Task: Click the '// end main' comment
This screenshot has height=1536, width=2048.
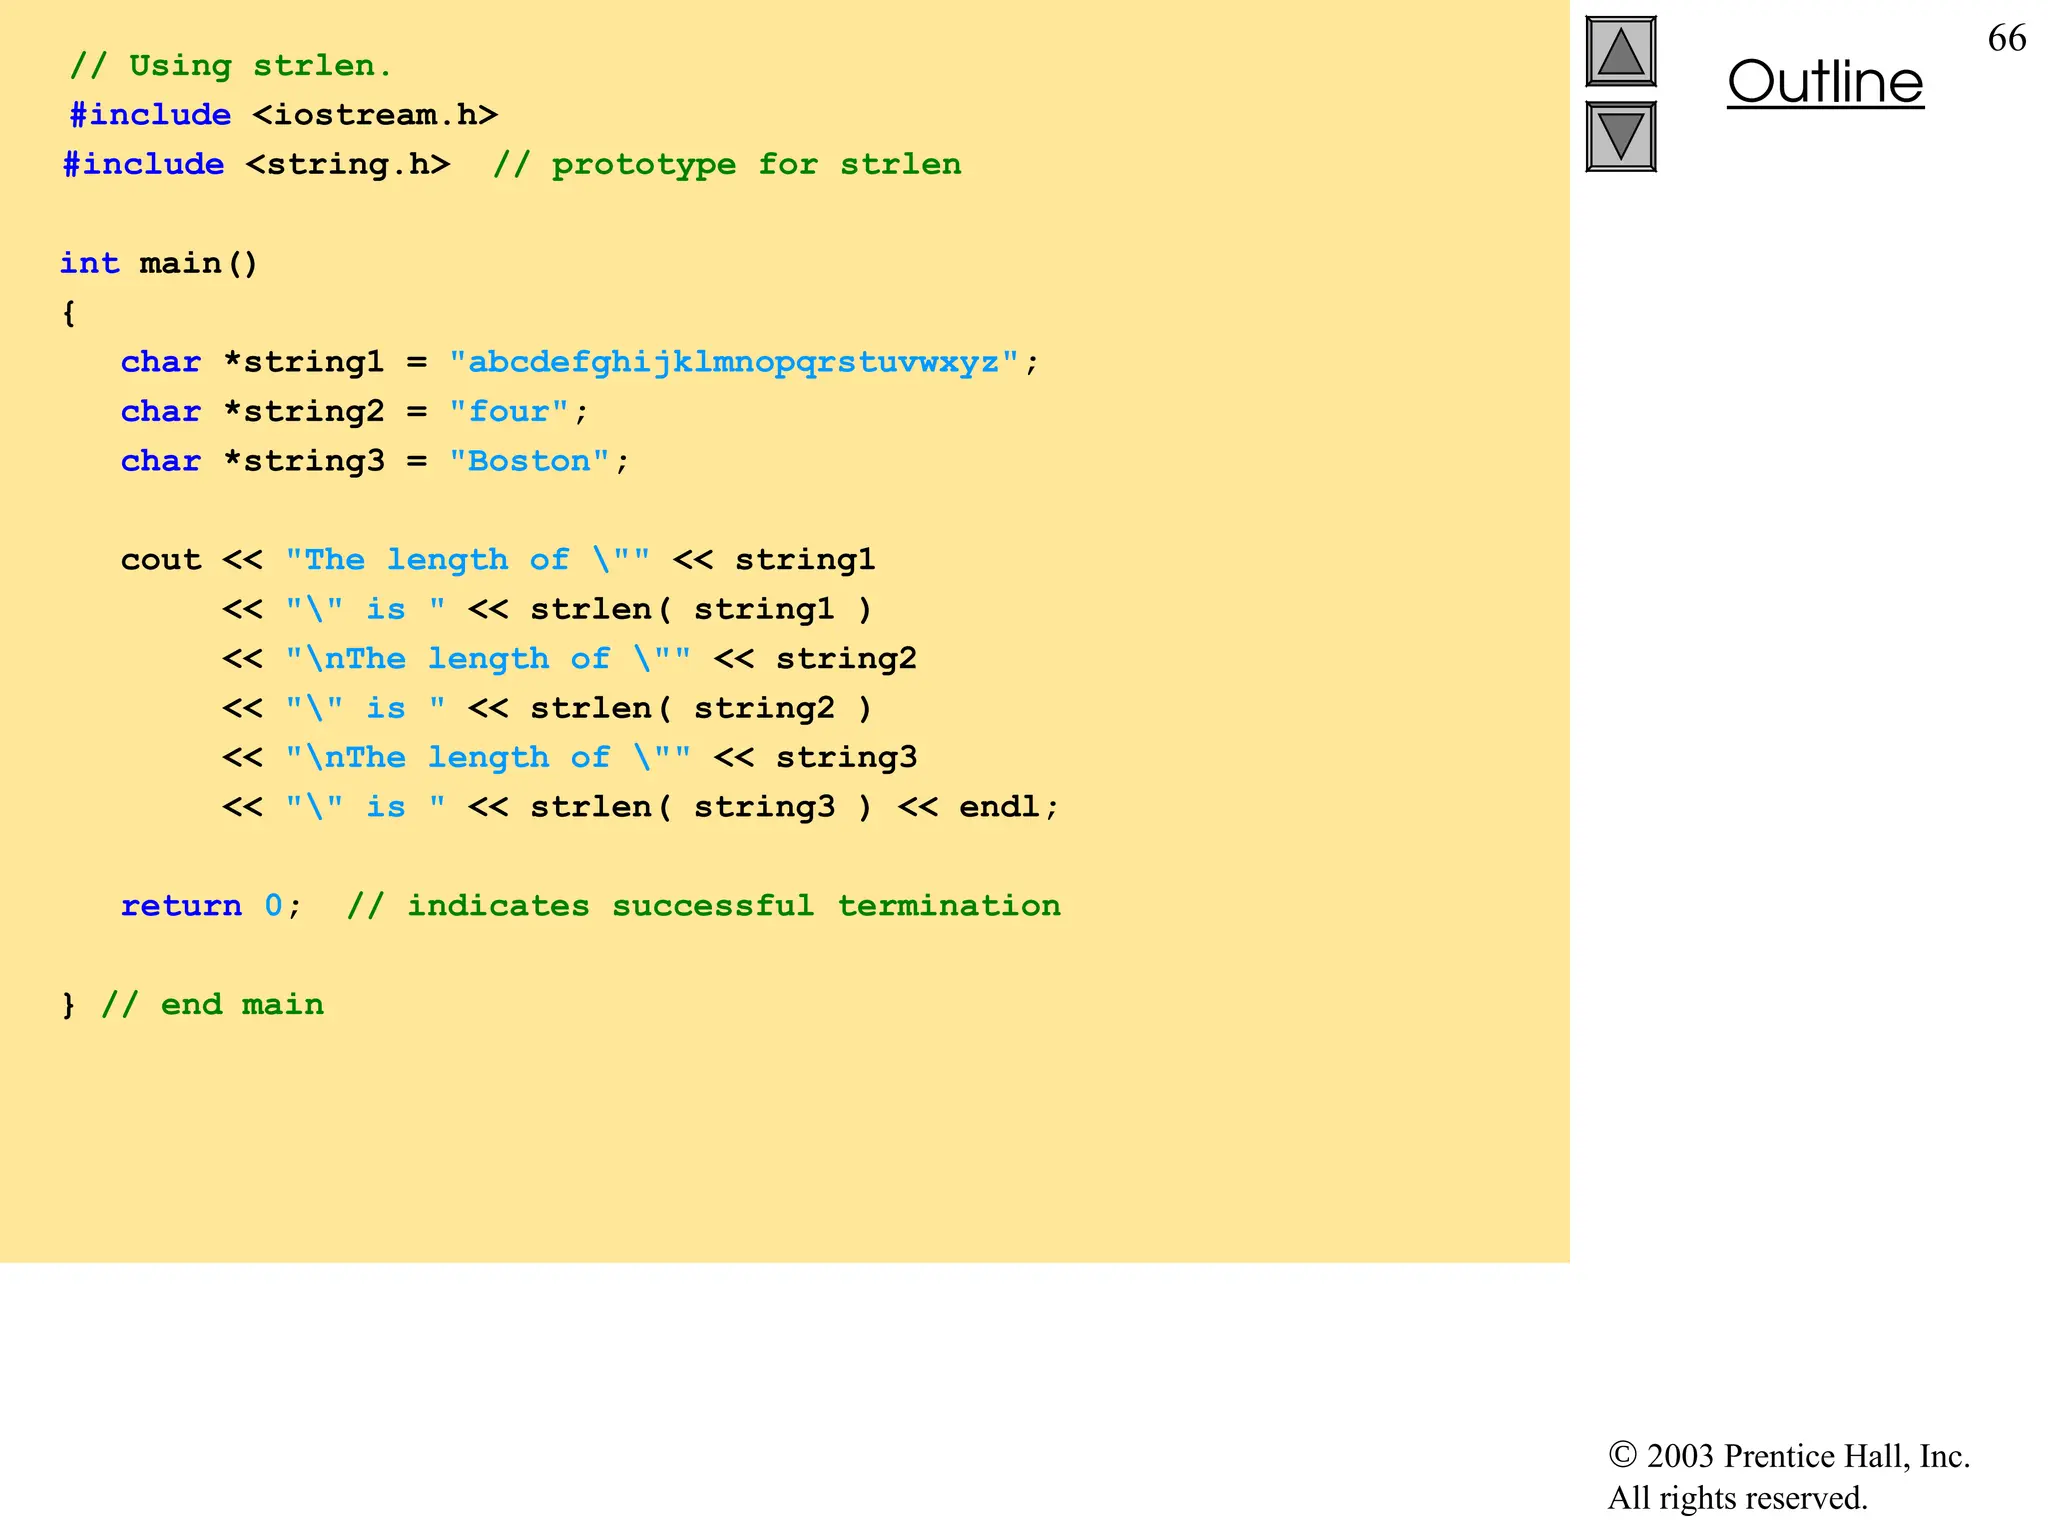Action: tap(213, 1005)
